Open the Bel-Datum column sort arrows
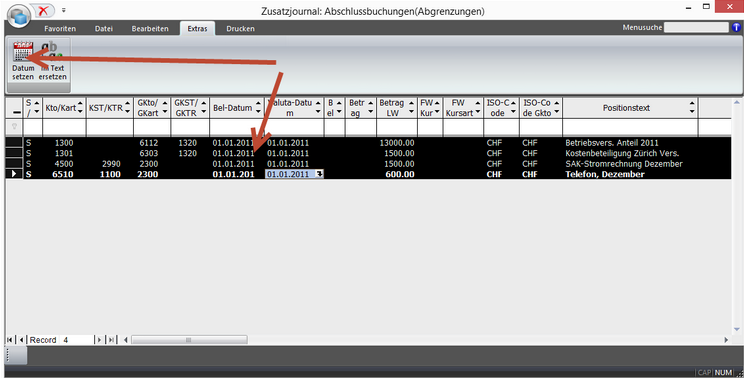 coord(258,108)
